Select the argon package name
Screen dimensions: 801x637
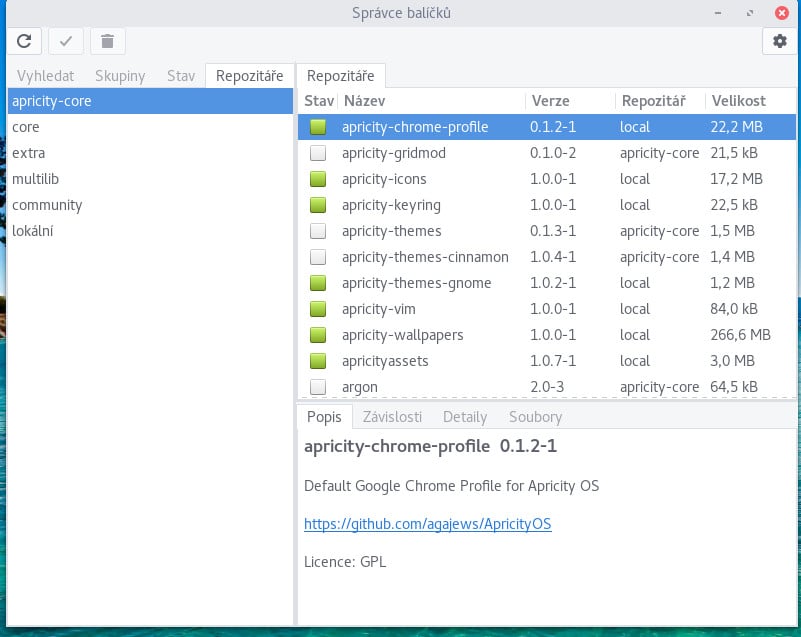[x=360, y=387]
